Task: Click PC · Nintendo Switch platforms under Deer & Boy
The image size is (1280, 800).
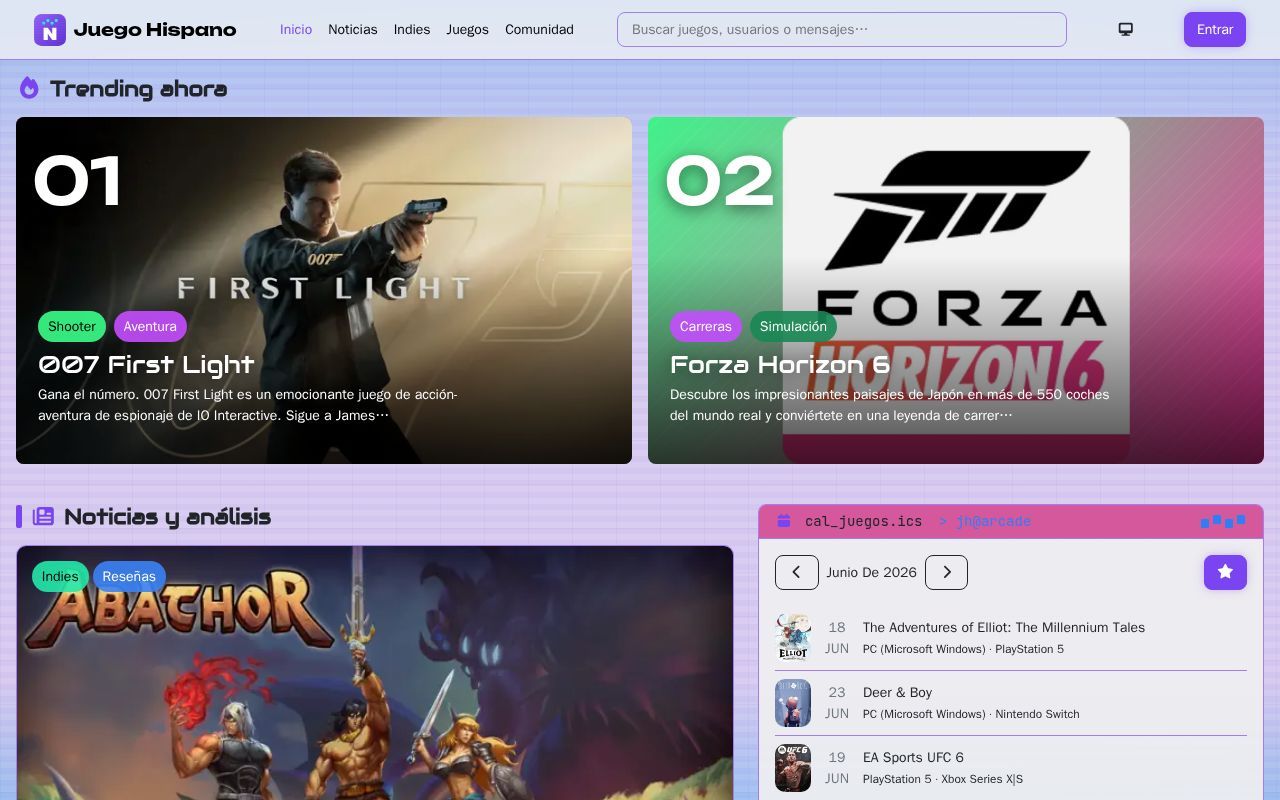Action: pos(971,714)
